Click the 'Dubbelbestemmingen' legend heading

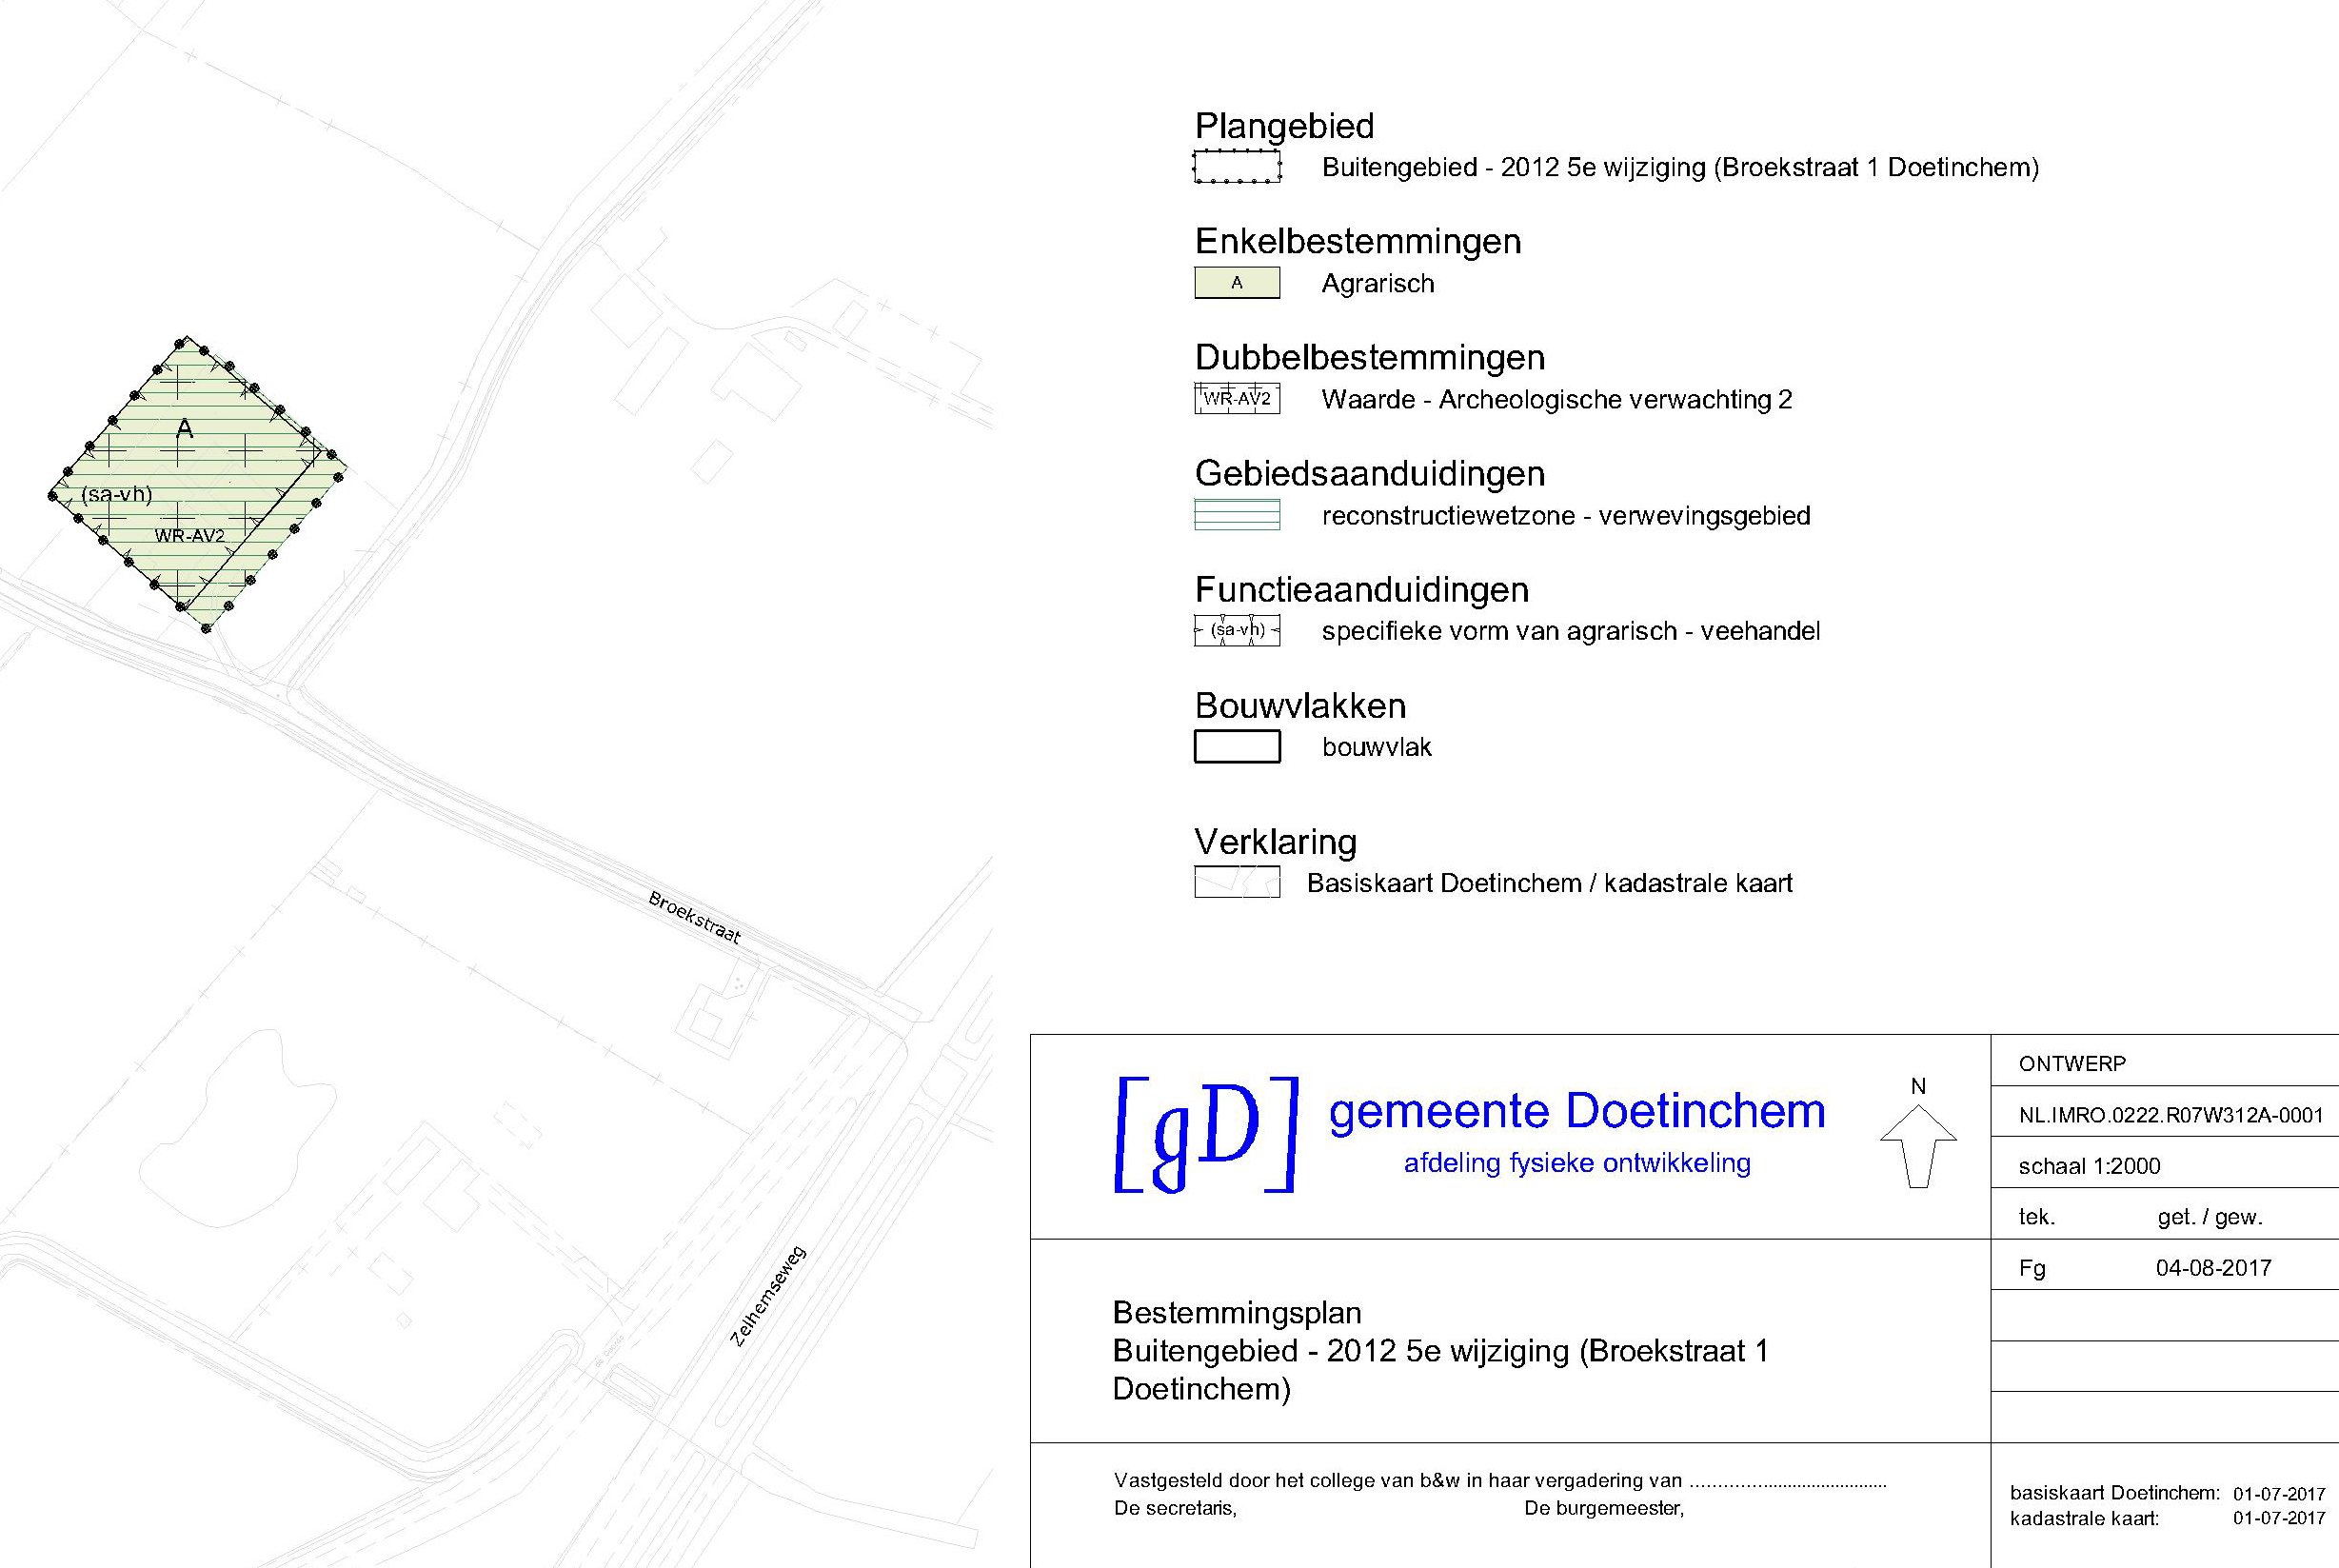1370,357
